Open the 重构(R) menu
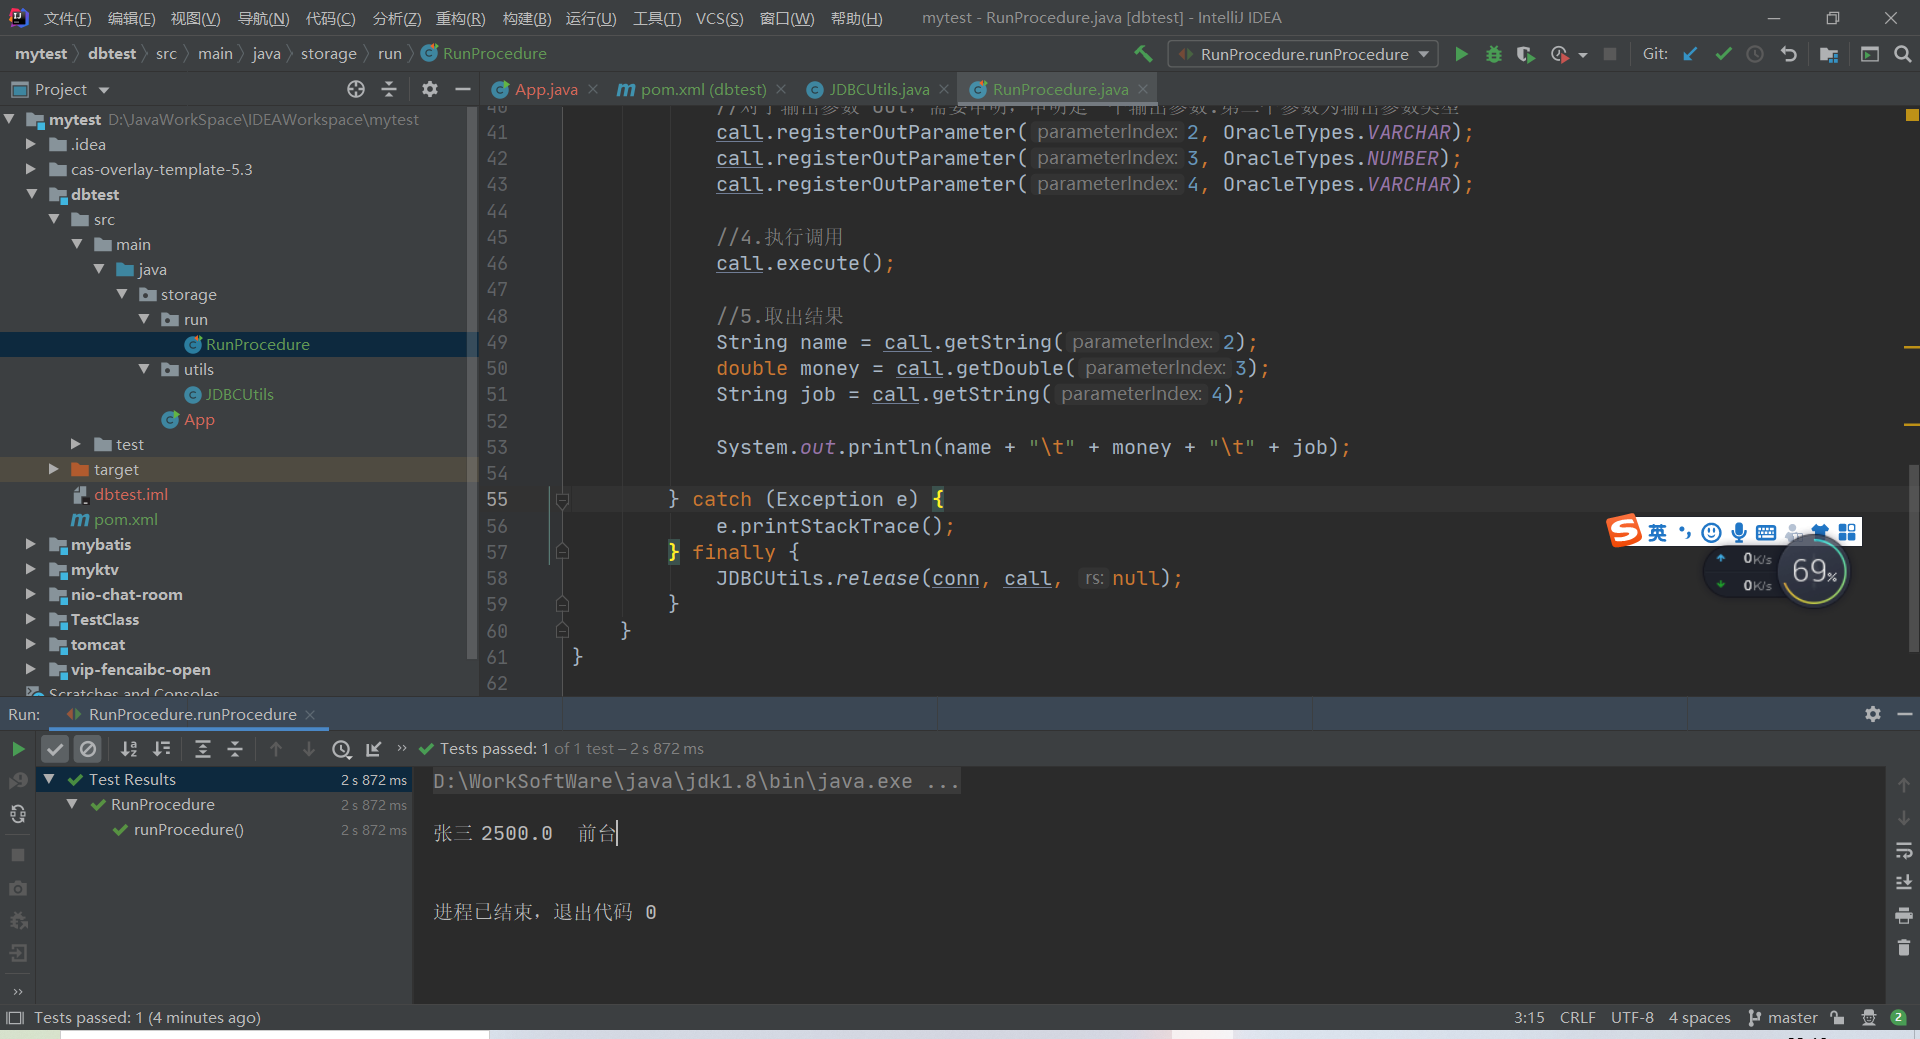 point(460,18)
